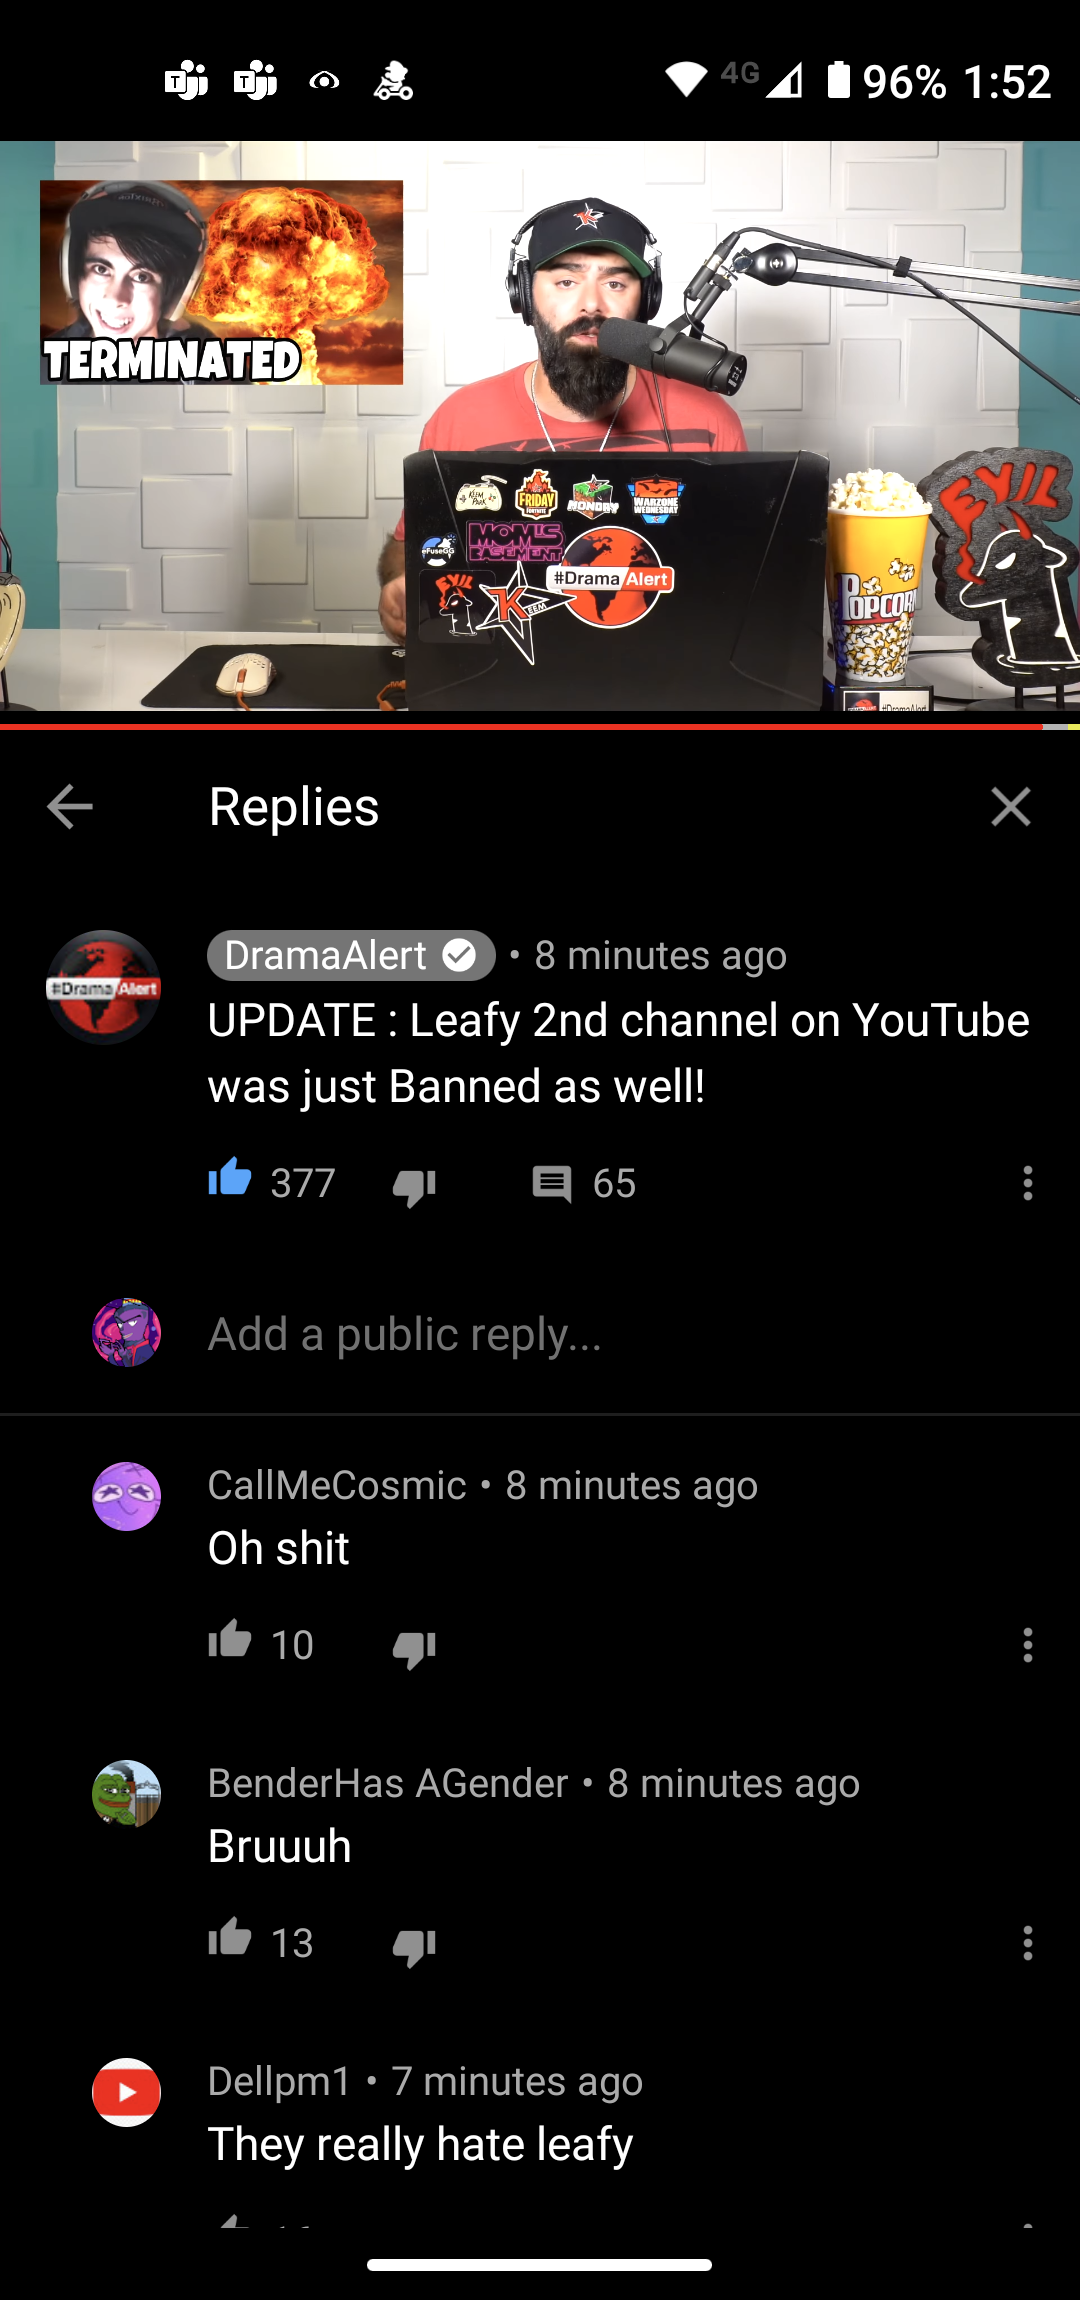Open more options for DramaAlert's comment
The height and width of the screenshot is (2300, 1080).
coord(1027,1183)
